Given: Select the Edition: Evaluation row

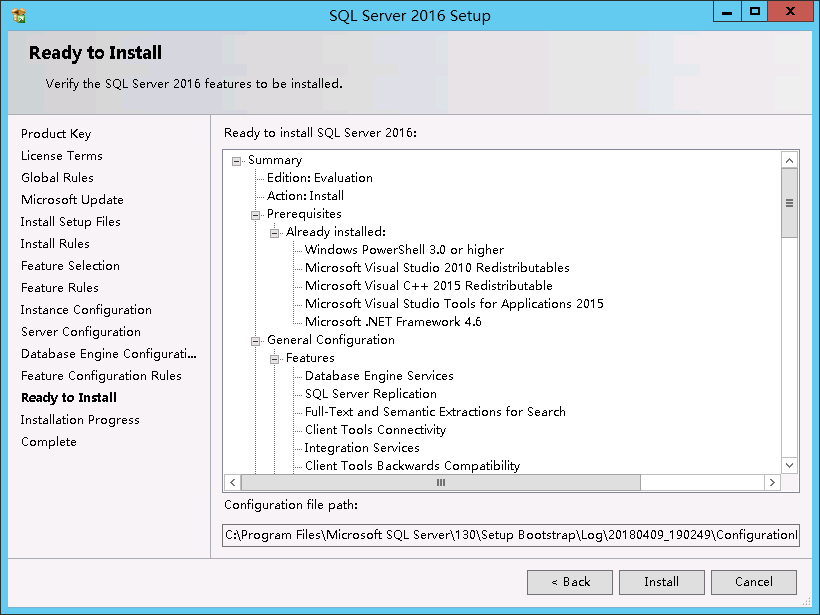Looking at the screenshot, I should click(320, 178).
